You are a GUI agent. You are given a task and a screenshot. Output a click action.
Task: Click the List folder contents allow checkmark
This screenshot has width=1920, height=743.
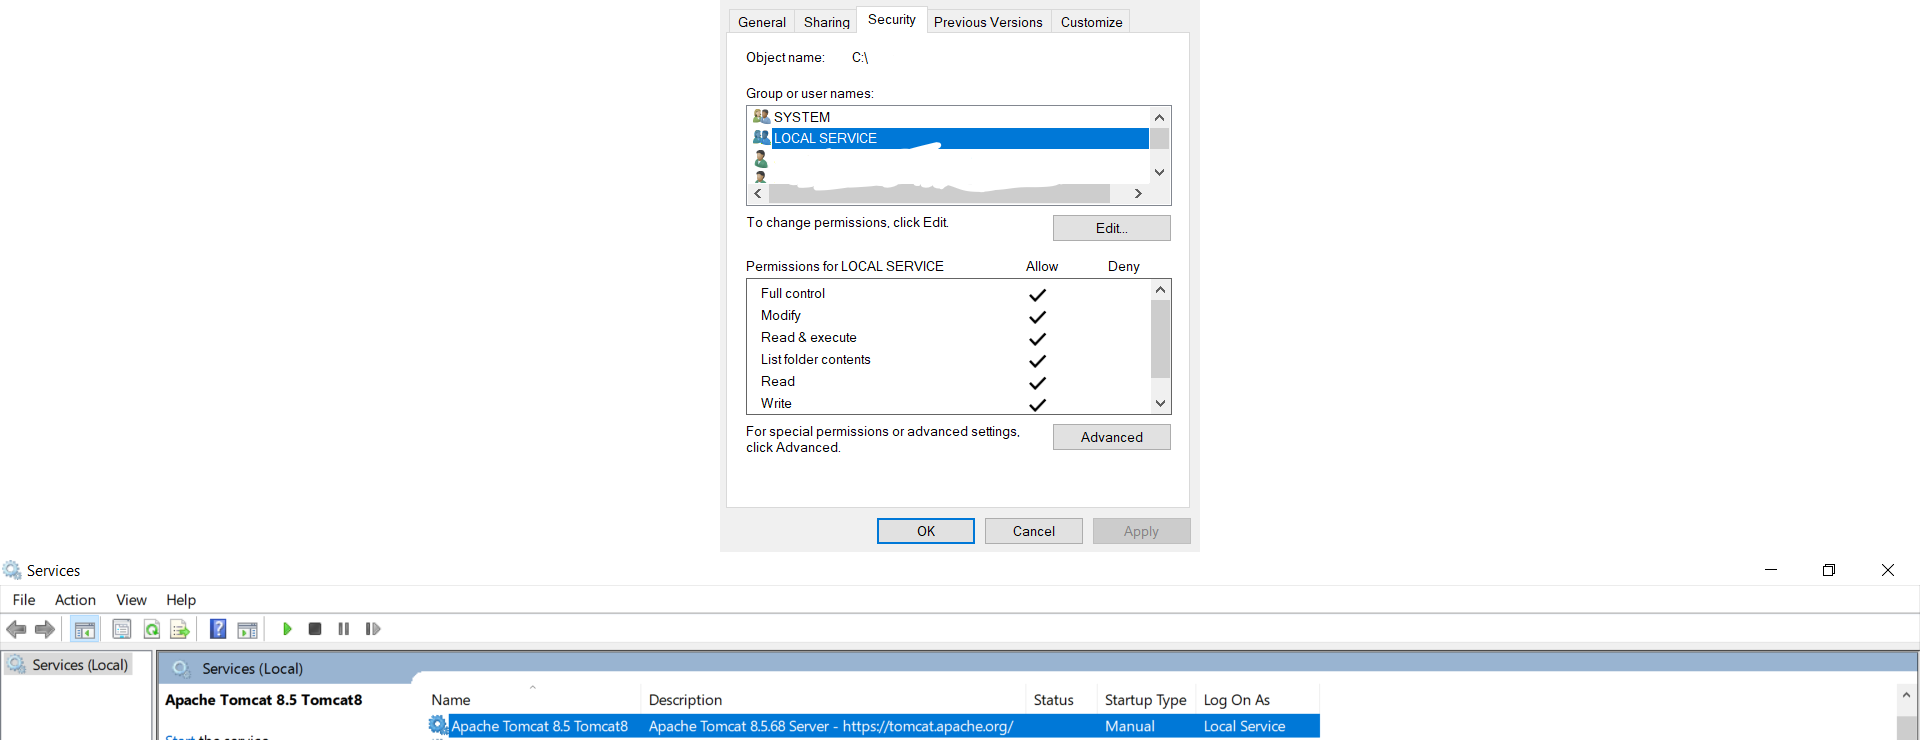[1037, 361]
